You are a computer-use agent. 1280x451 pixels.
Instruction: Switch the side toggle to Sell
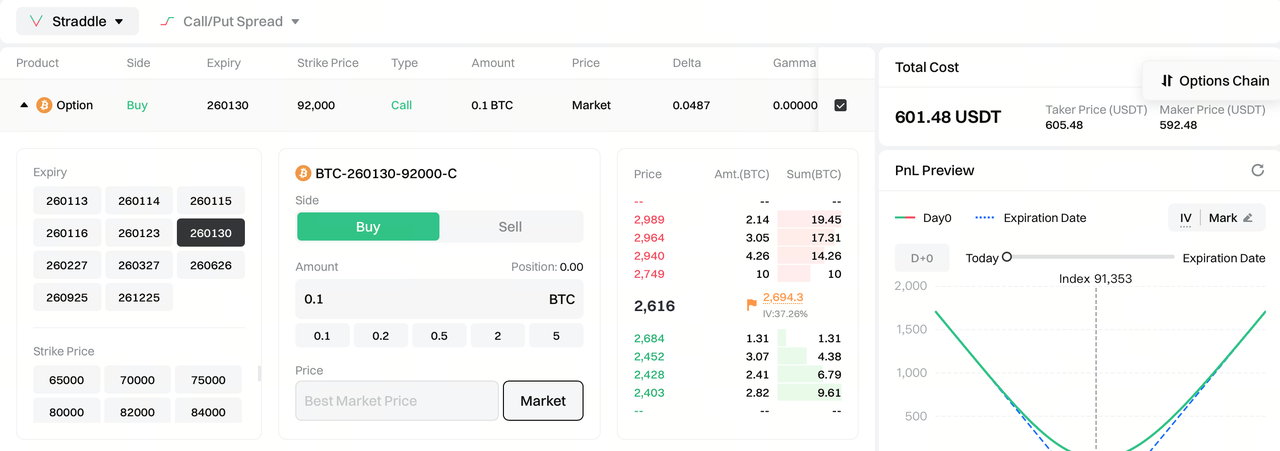coord(510,227)
